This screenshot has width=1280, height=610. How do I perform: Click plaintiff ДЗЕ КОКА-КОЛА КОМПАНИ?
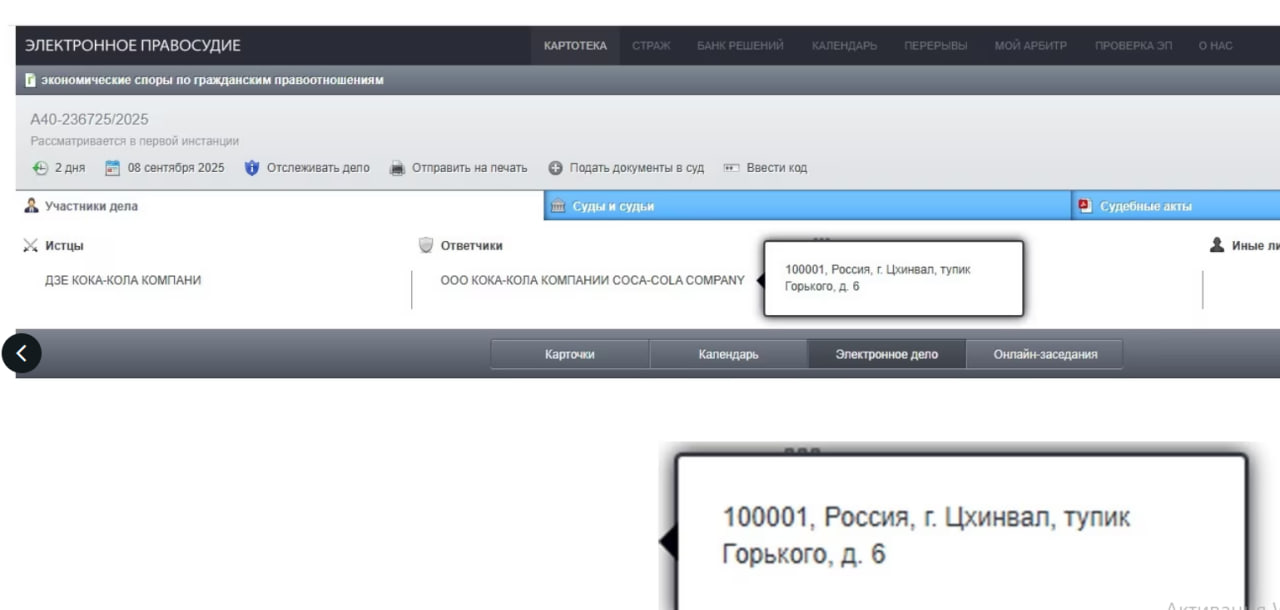(123, 281)
